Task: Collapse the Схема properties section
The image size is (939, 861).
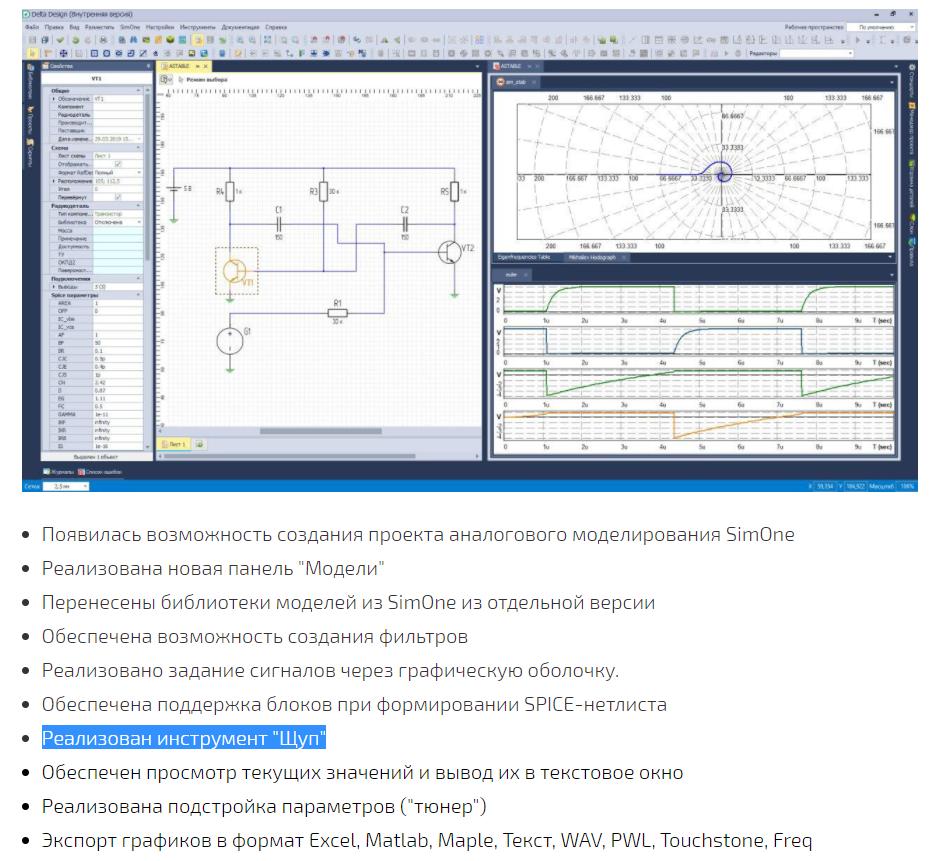Action: click(138, 147)
